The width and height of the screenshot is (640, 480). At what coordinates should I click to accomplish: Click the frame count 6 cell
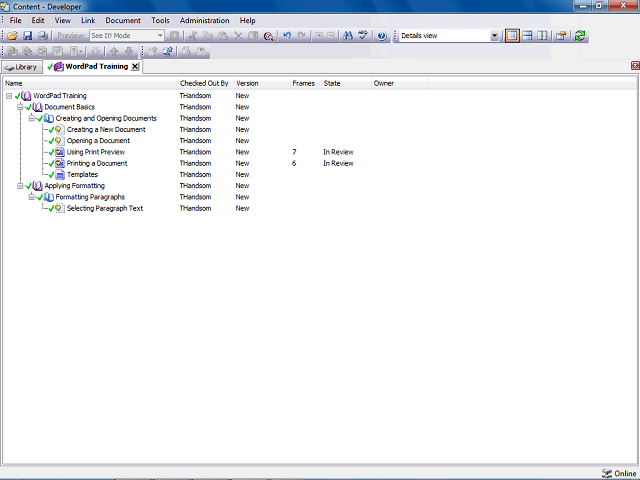(x=294, y=163)
